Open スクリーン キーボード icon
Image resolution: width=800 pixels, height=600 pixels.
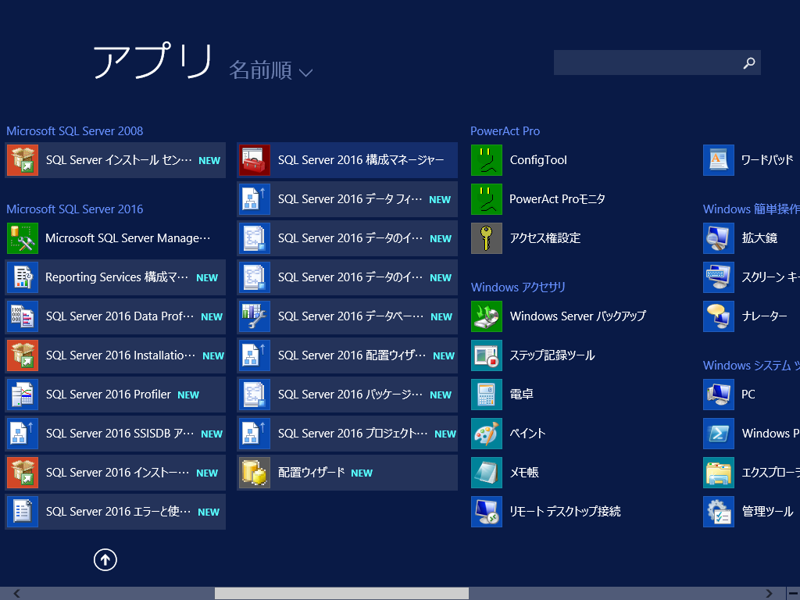click(x=719, y=278)
